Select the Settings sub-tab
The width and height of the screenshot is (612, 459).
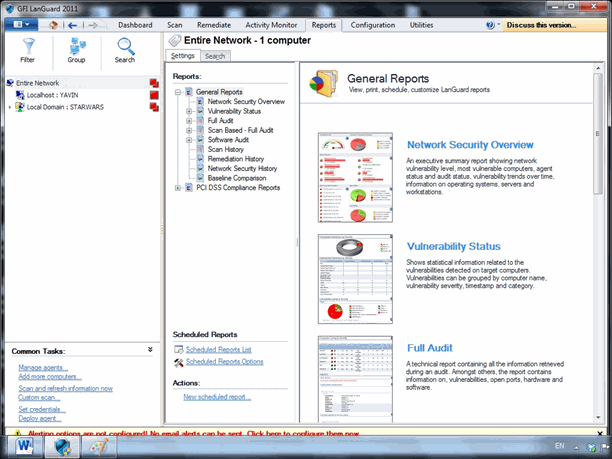click(x=183, y=56)
